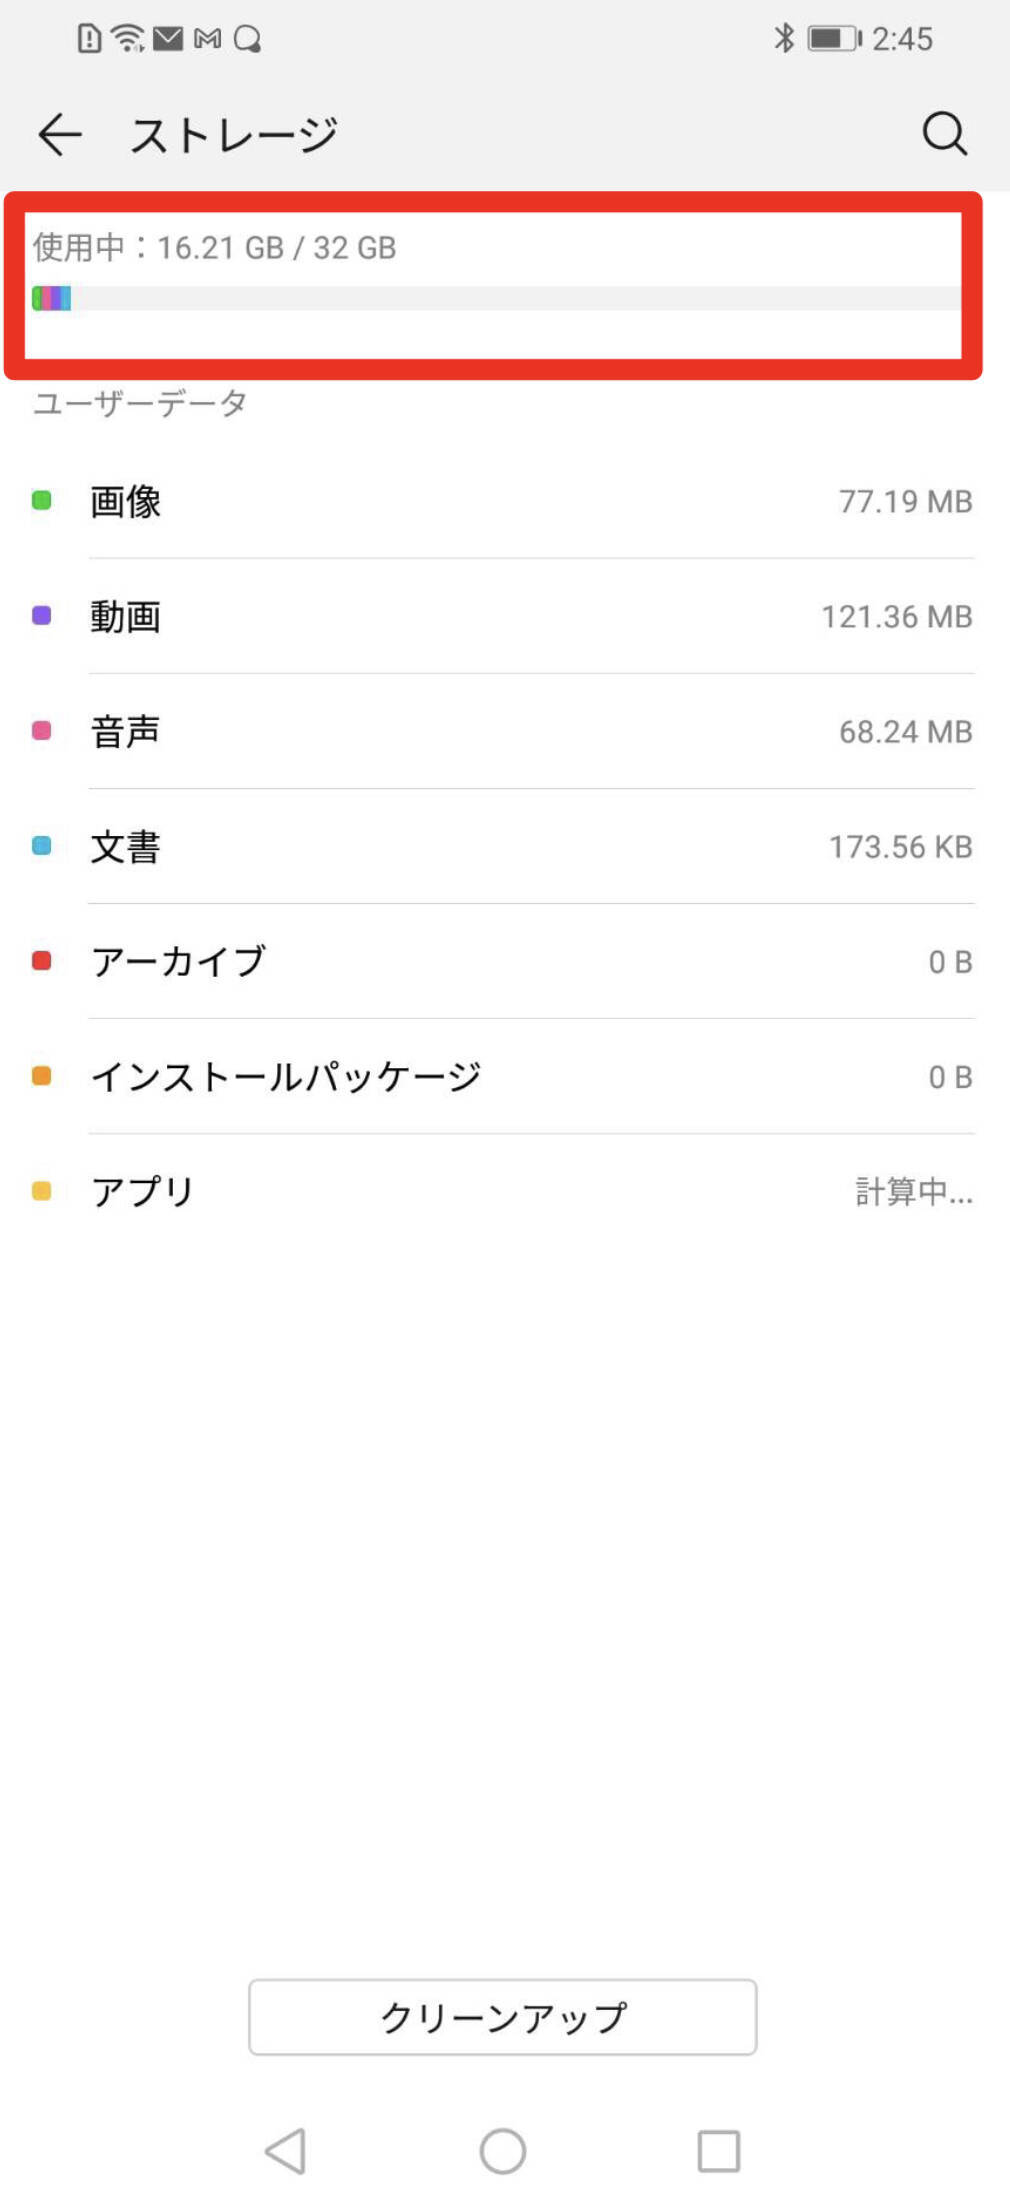Screen dimensions: 1010x2208
Task: Open recent apps square button
Action: 718,2150
